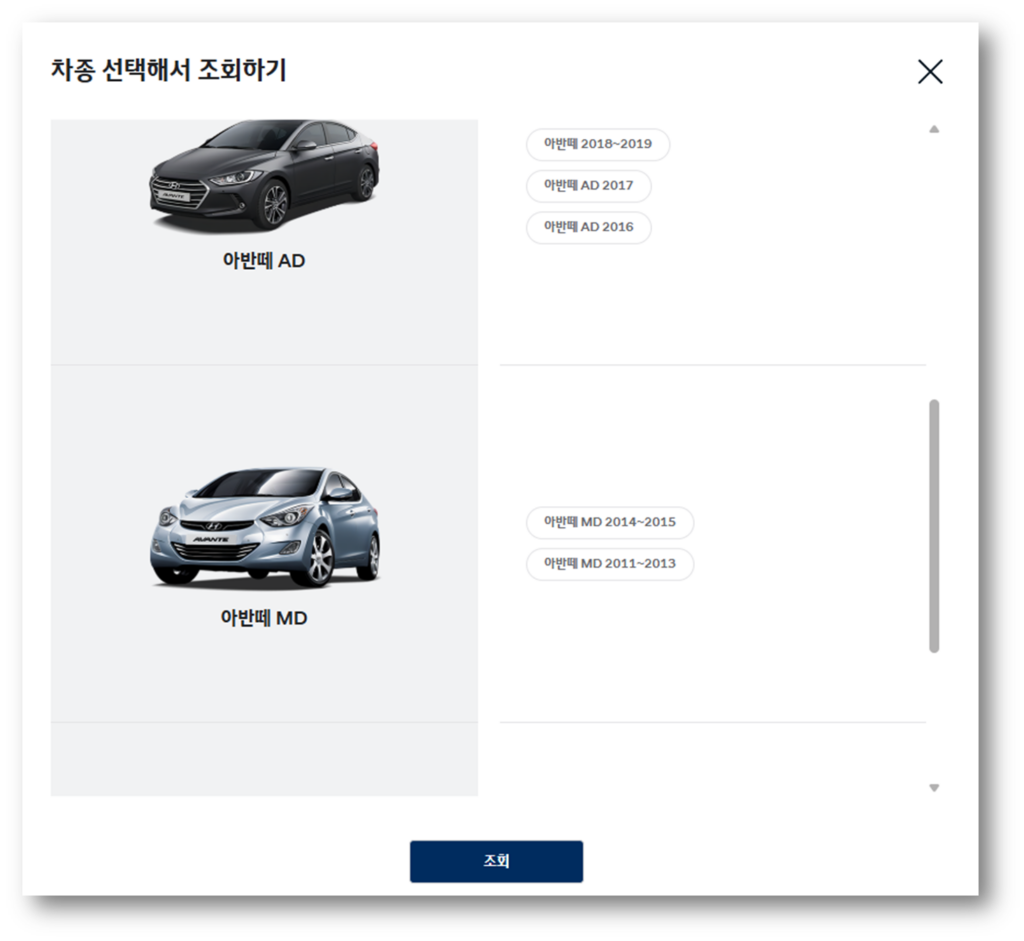Select the 아반떼 MD 2011~2013 model year option
The height and width of the screenshot is (941, 1024).
click(x=610, y=564)
